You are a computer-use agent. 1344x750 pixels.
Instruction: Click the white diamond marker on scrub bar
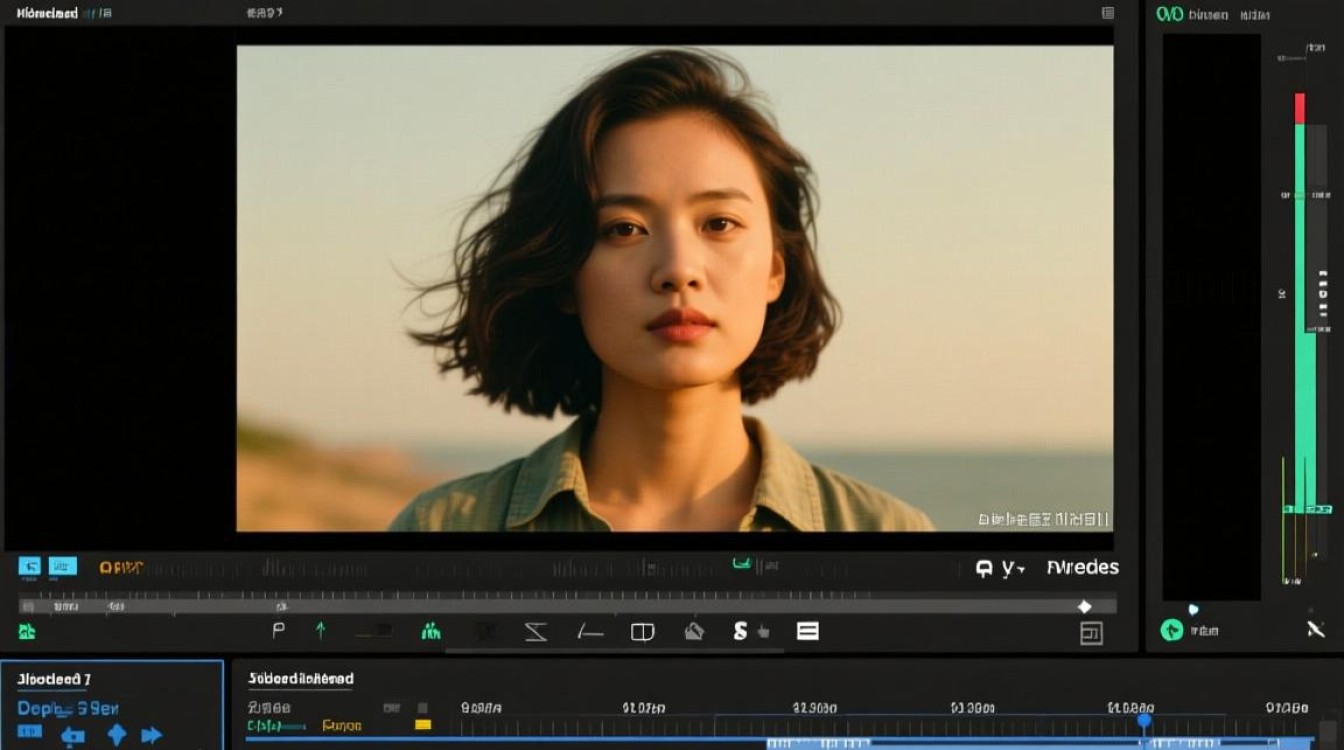pos(1084,606)
